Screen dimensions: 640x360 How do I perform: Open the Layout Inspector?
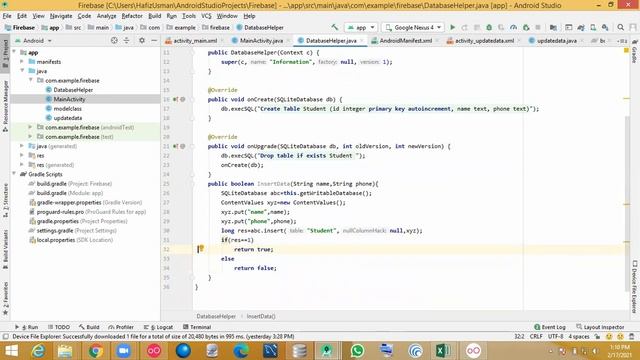[600, 327]
